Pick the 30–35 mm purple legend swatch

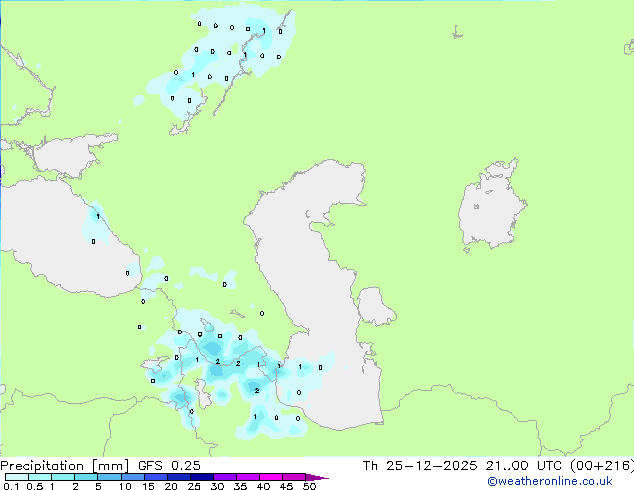[x=229, y=477]
